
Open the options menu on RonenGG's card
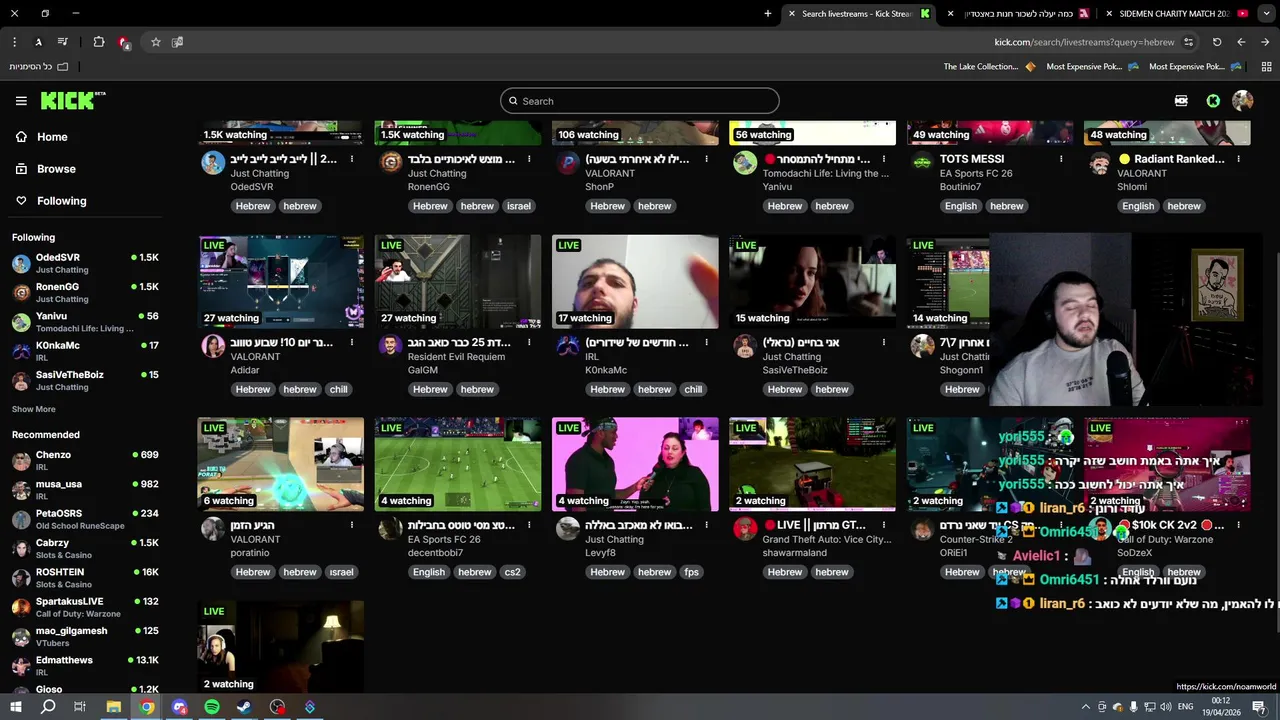tap(529, 159)
